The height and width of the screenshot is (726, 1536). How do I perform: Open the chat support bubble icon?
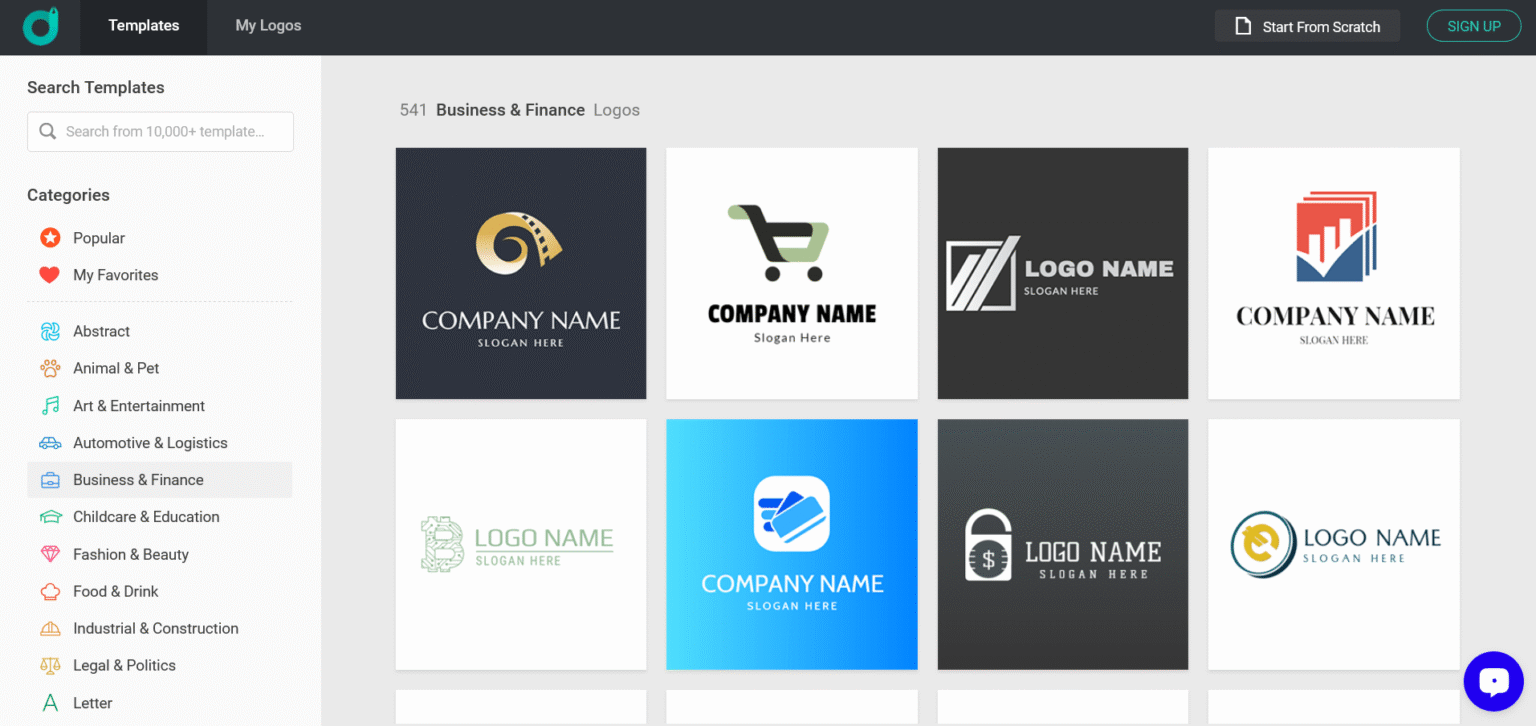[x=1493, y=681]
